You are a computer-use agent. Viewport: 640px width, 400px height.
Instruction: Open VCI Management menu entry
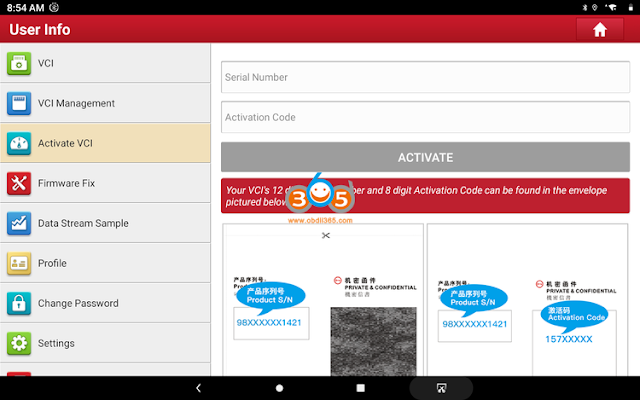point(105,103)
